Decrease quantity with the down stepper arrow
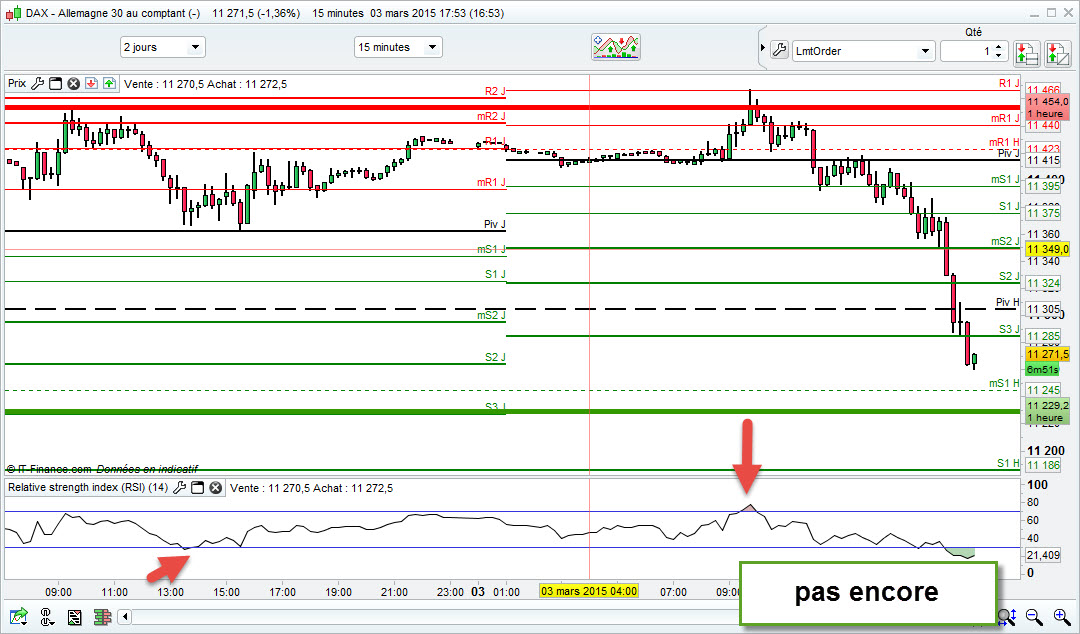Image resolution: width=1080 pixels, height=634 pixels. (999, 56)
